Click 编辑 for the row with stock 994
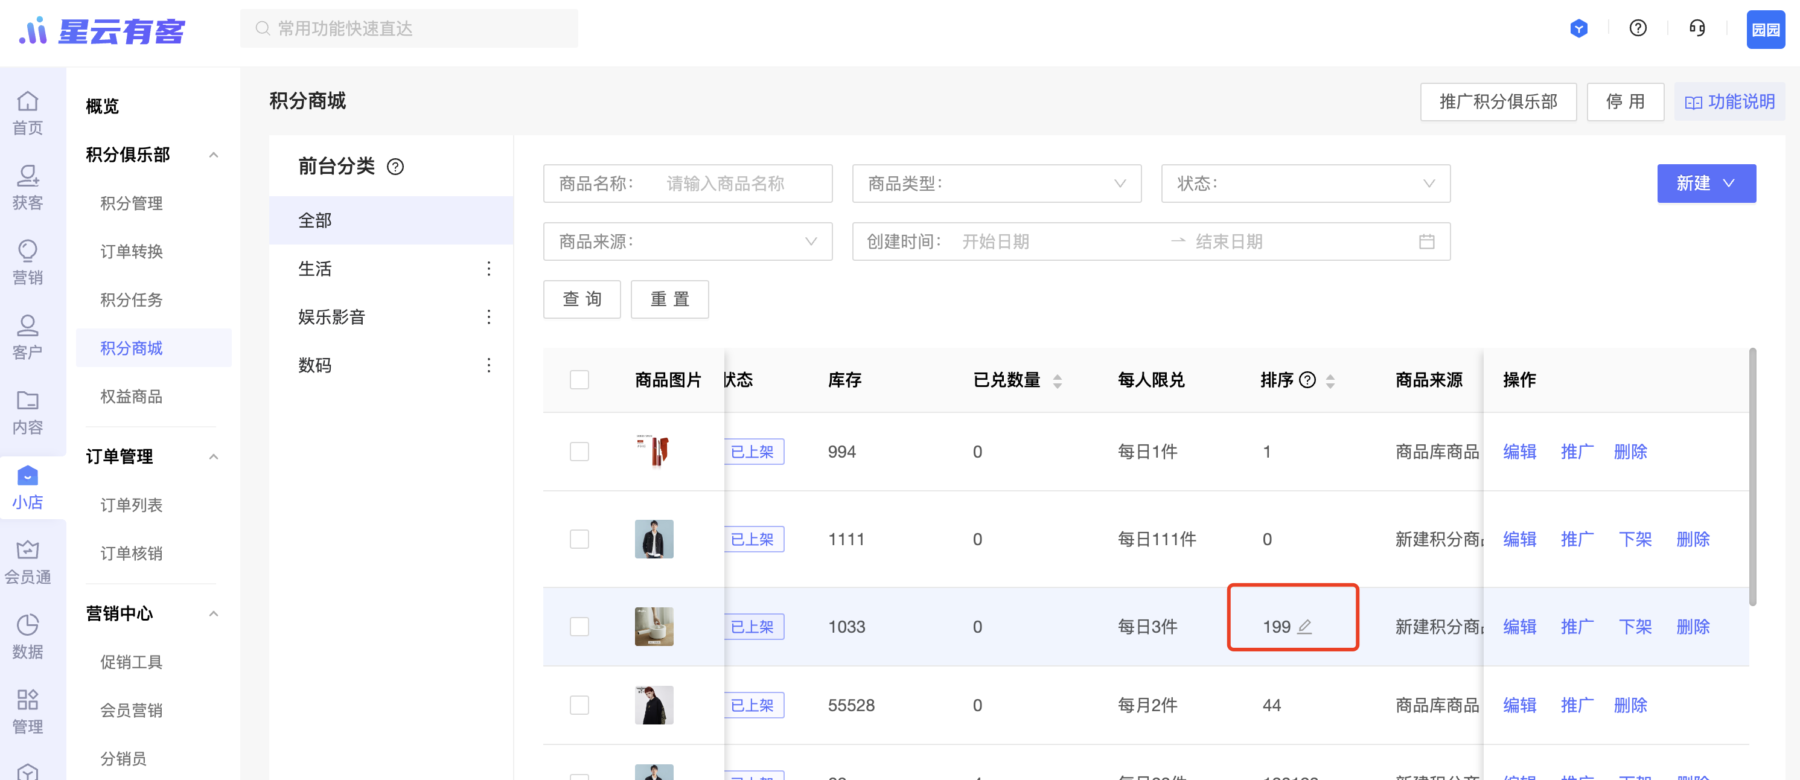 tap(1520, 452)
